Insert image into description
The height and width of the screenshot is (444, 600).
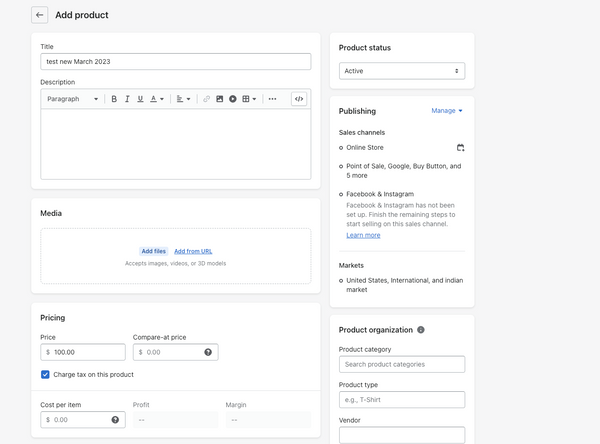click(x=220, y=99)
